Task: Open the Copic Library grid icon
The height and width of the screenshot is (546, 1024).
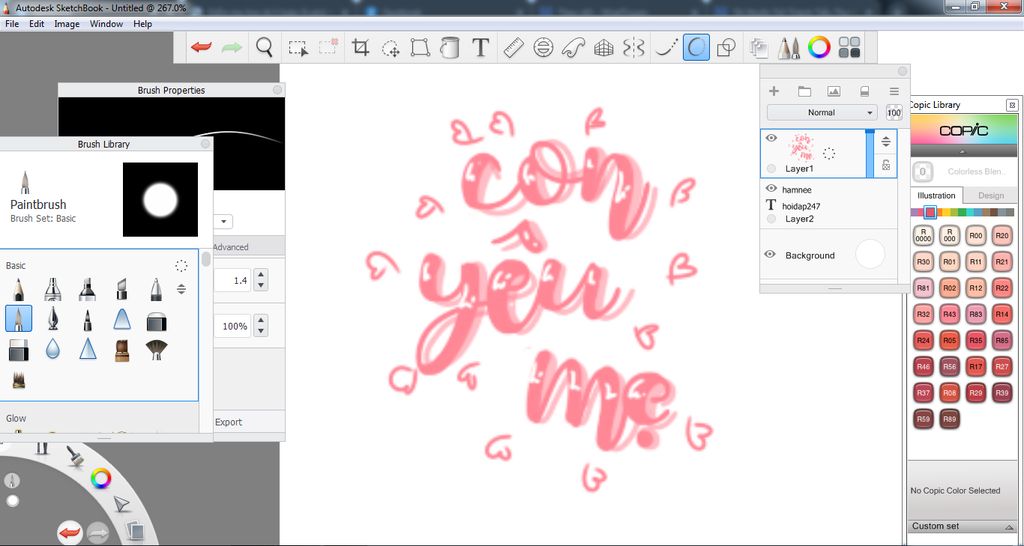Action: pos(849,48)
